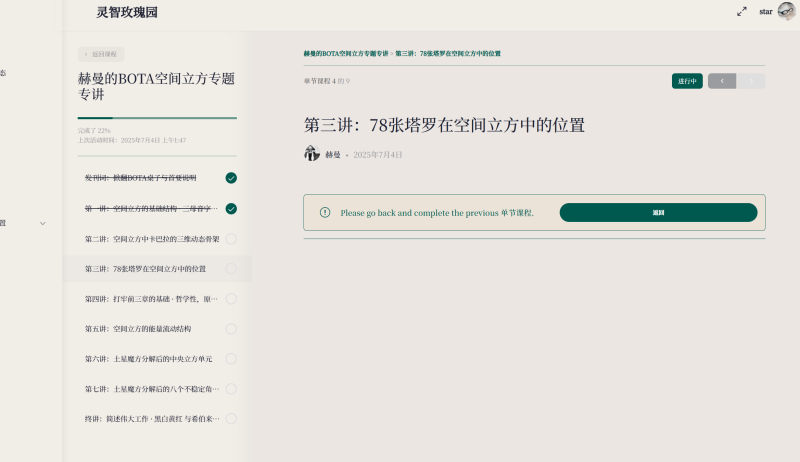800x462 pixels.
Task: Mark the 终讲 completion circle
Action: (231, 419)
